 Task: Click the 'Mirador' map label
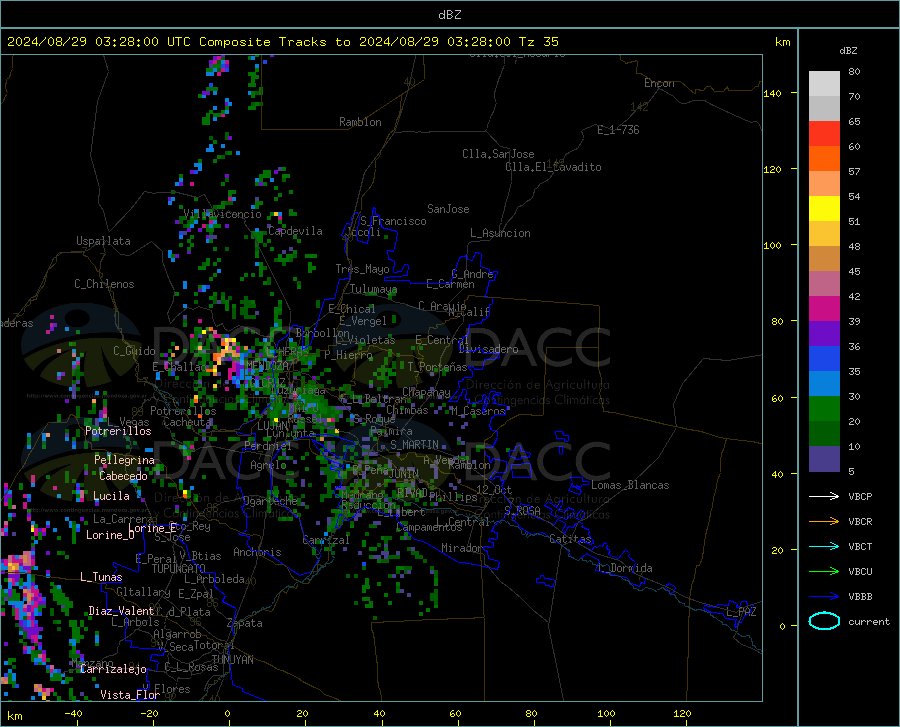pos(462,548)
